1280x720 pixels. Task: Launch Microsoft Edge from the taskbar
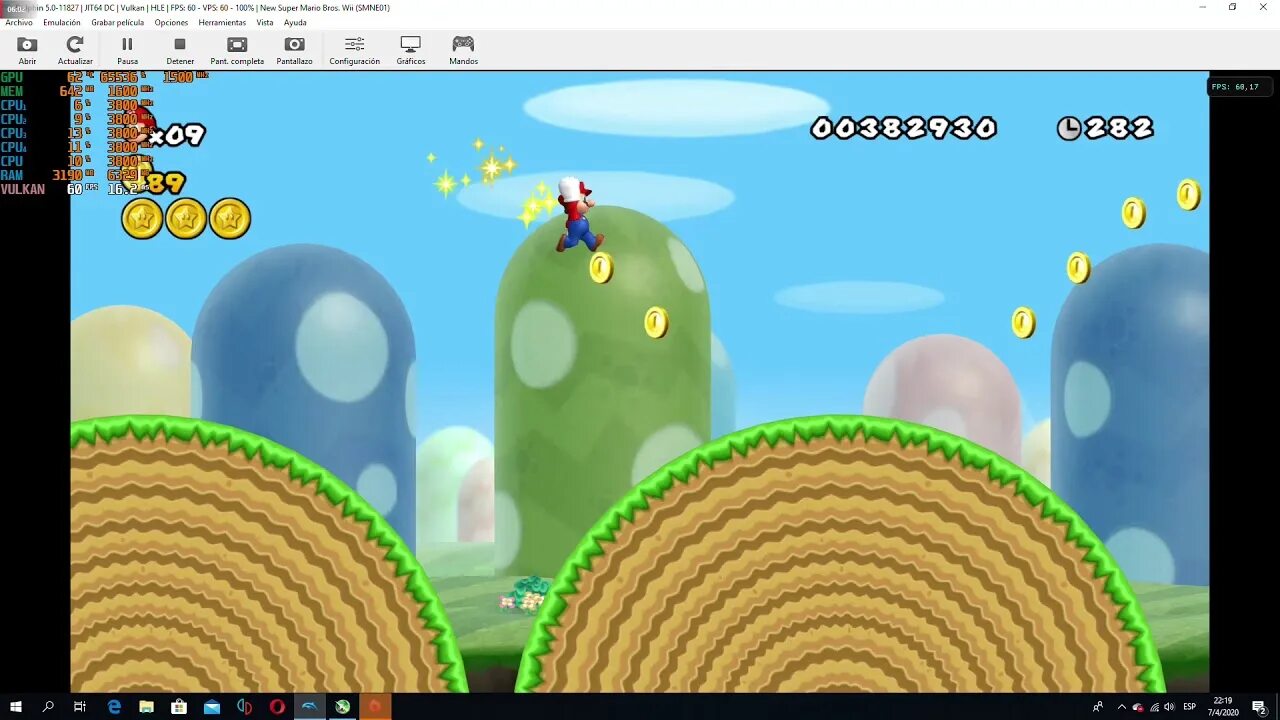pyautogui.click(x=114, y=707)
